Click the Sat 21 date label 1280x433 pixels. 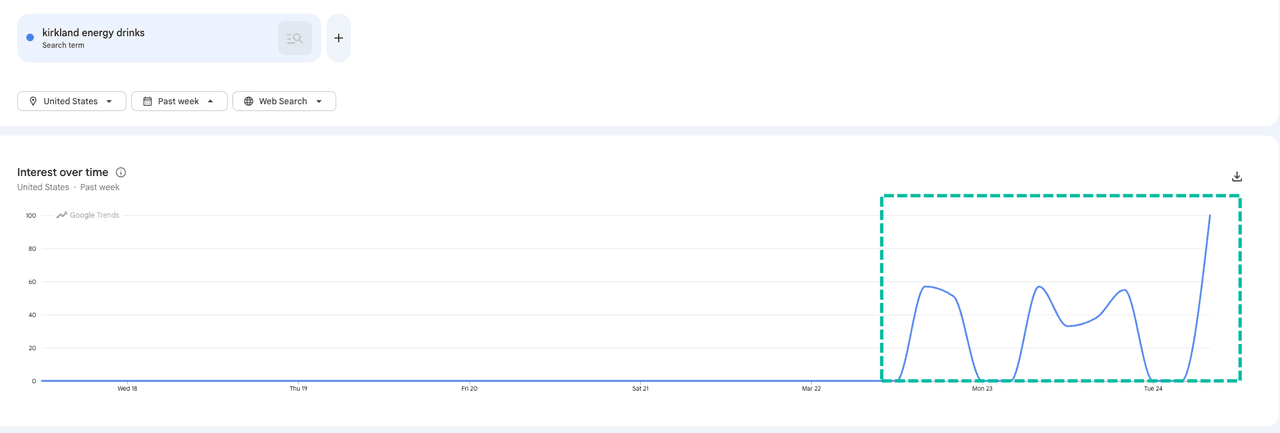(x=640, y=388)
